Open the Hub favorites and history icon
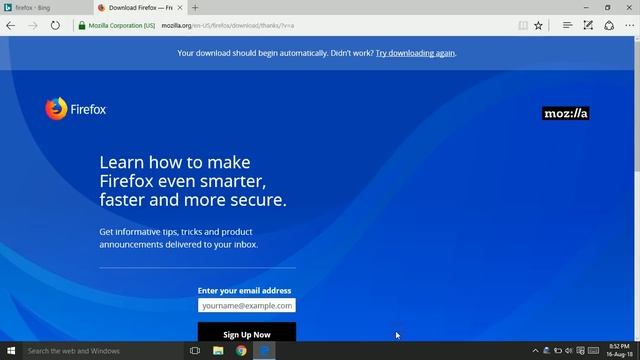The image size is (640, 360). [567, 25]
